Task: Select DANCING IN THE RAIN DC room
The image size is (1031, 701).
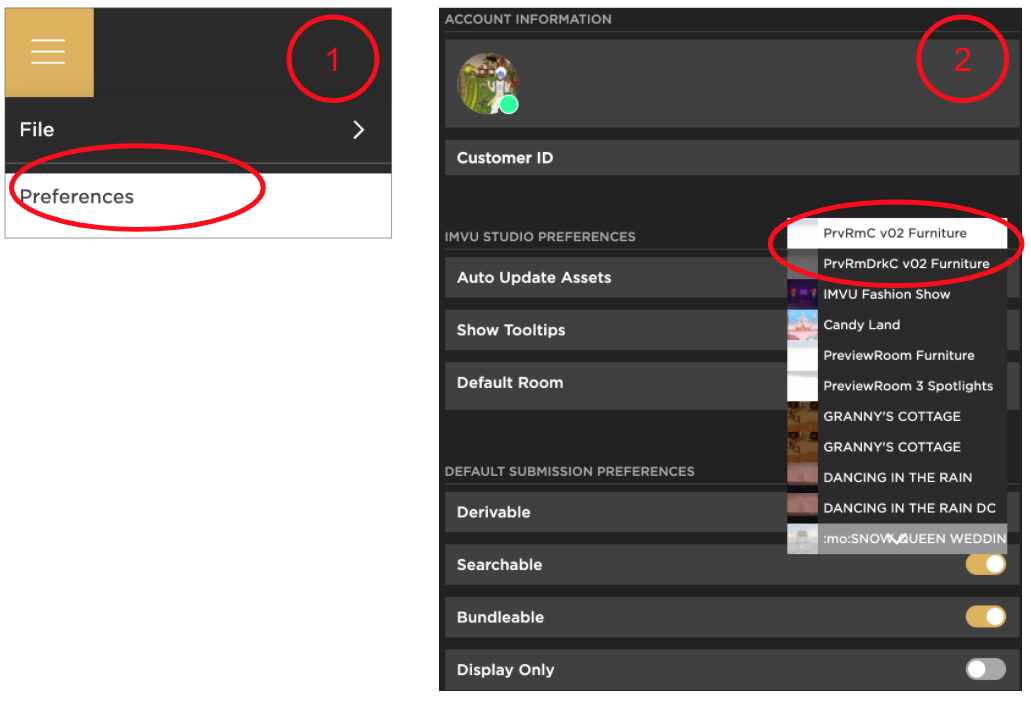Action: click(x=897, y=508)
